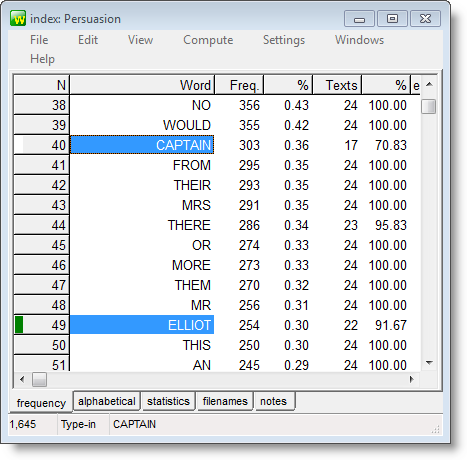This screenshot has width=467, height=460.
Task: Open the Compute menu
Action: click(208, 40)
